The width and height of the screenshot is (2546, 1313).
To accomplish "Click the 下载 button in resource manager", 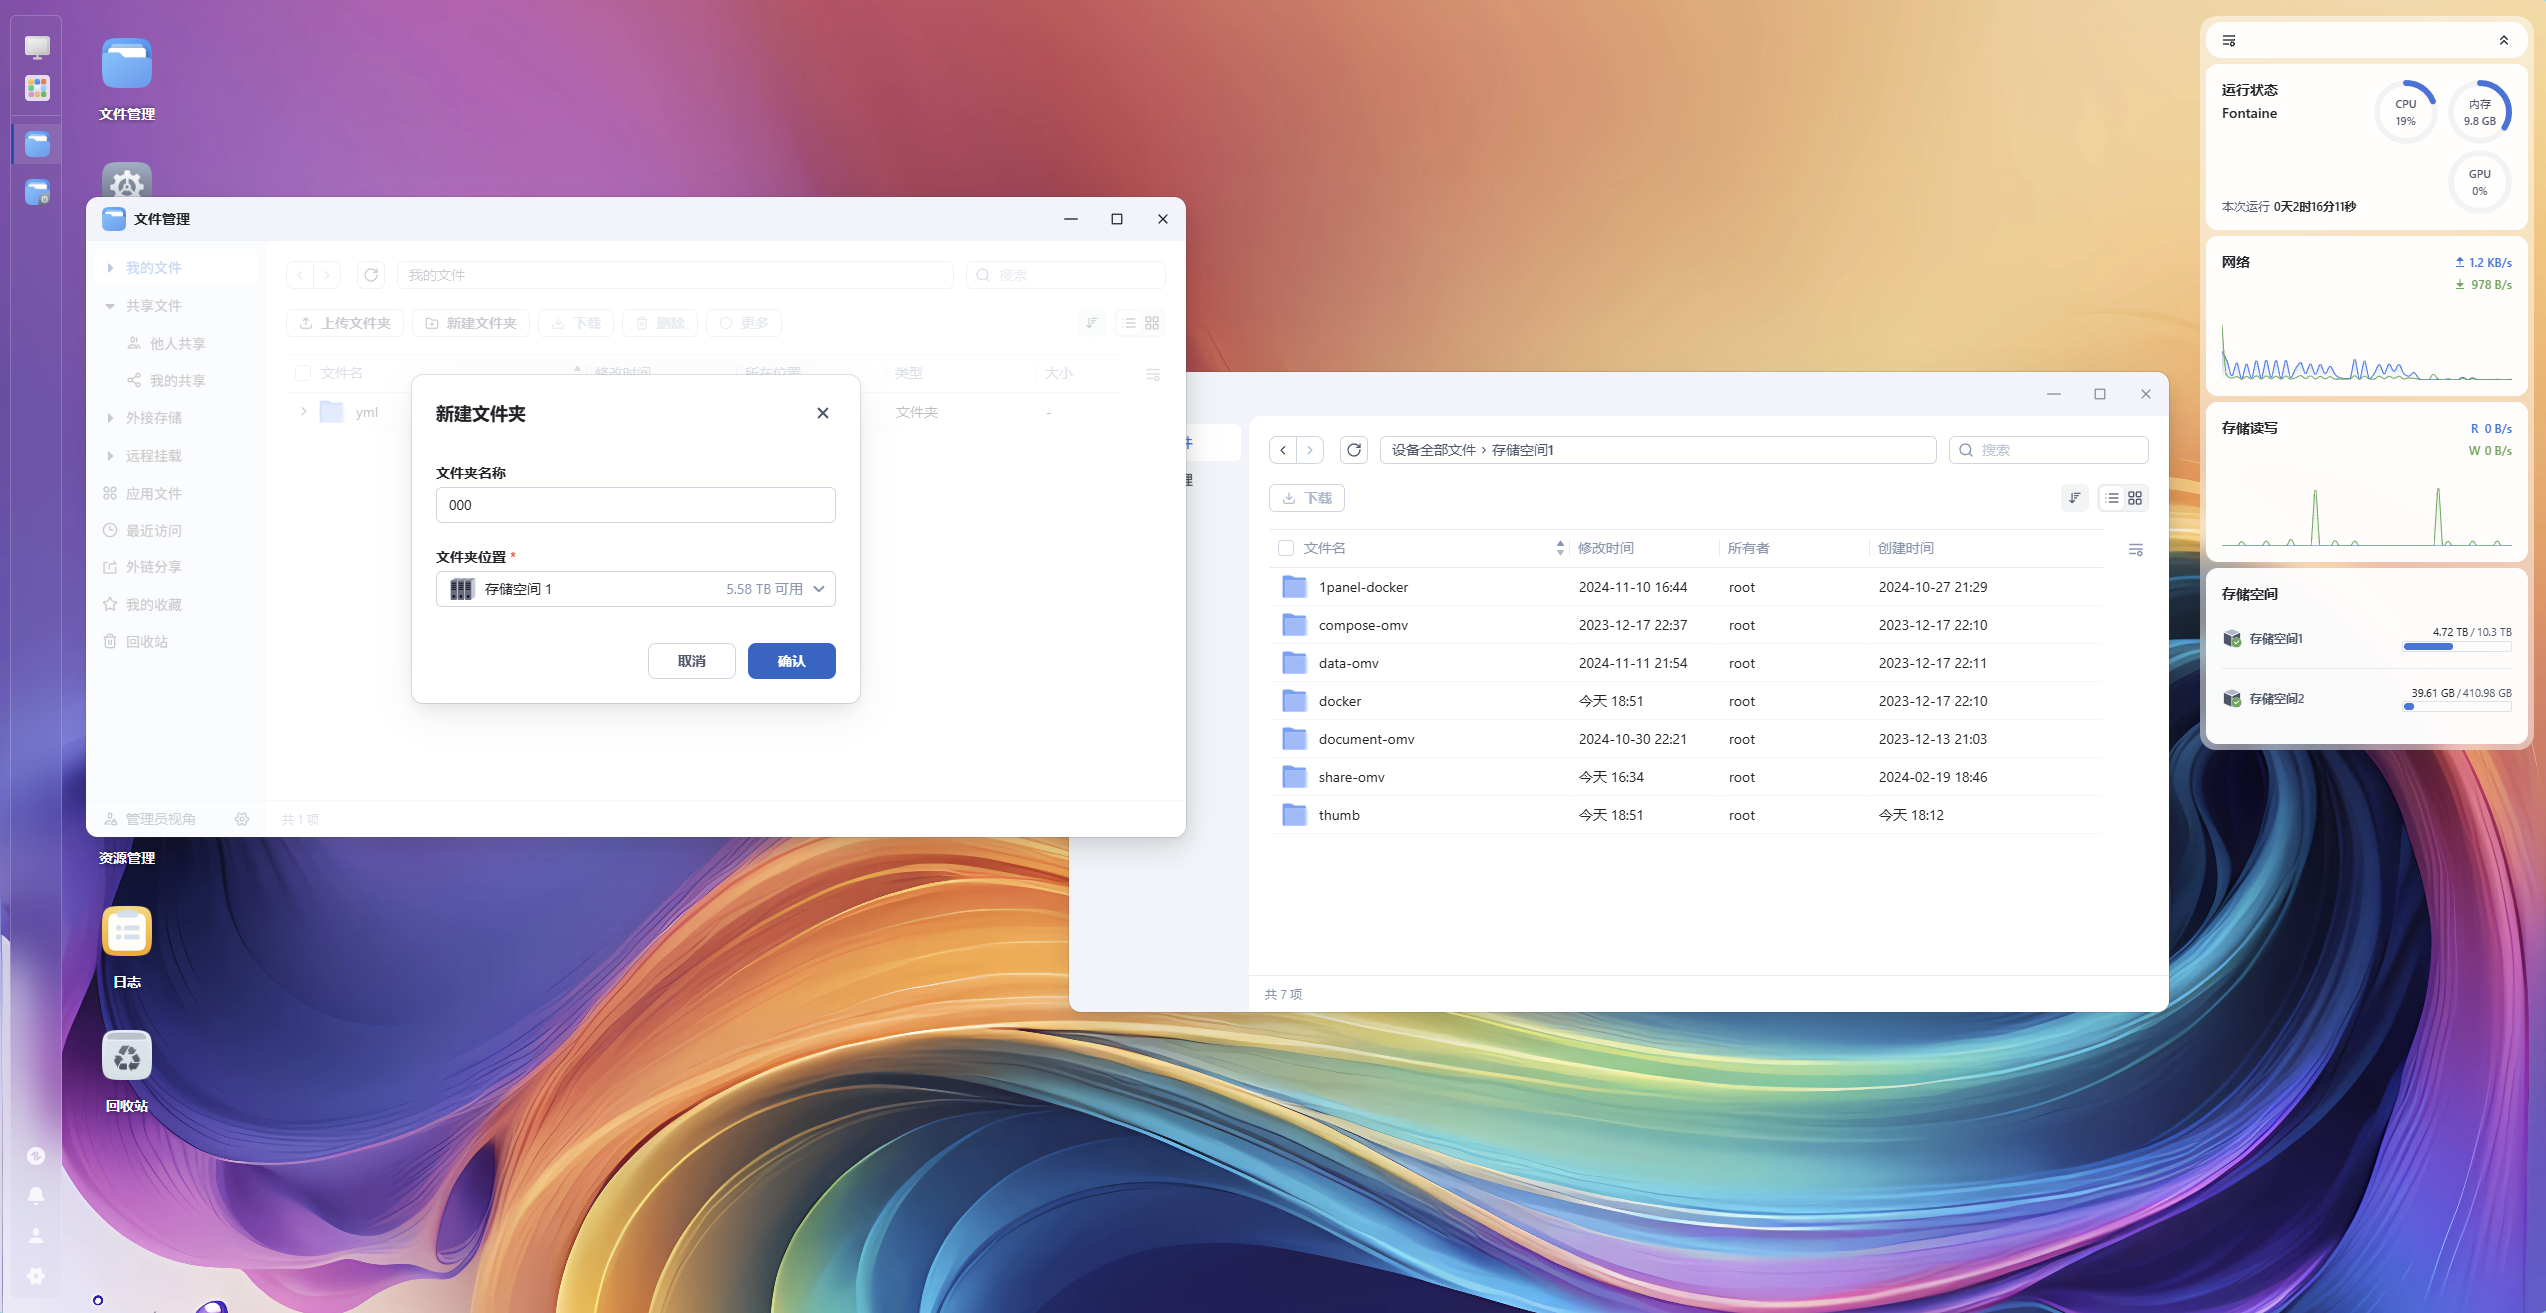I will tap(1307, 498).
